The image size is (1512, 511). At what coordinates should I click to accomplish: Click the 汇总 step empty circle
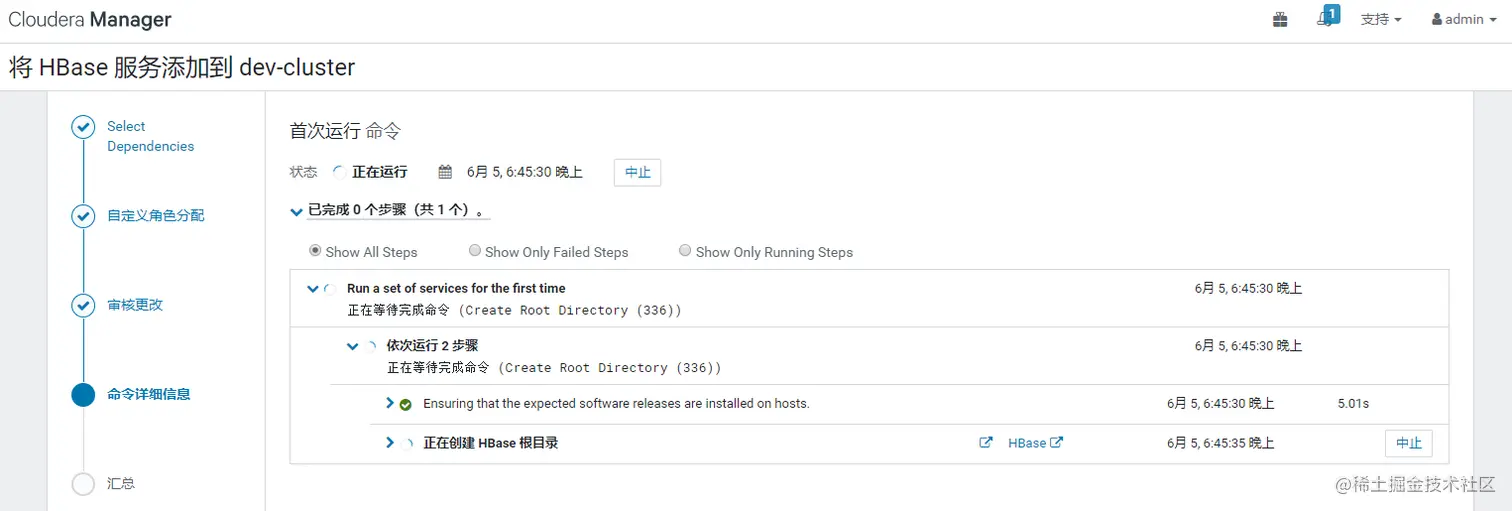point(83,484)
